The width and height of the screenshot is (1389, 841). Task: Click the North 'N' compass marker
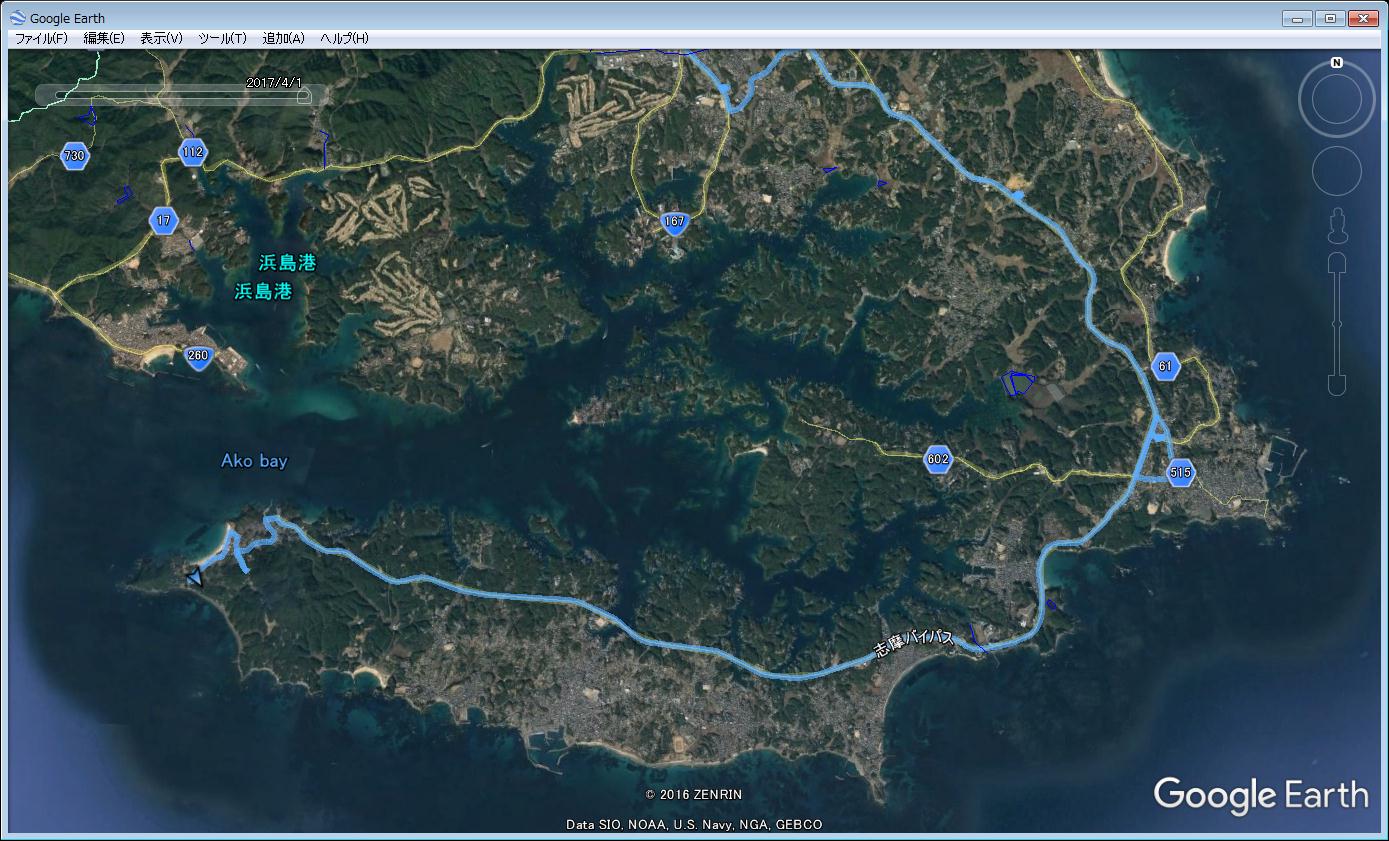click(1336, 62)
